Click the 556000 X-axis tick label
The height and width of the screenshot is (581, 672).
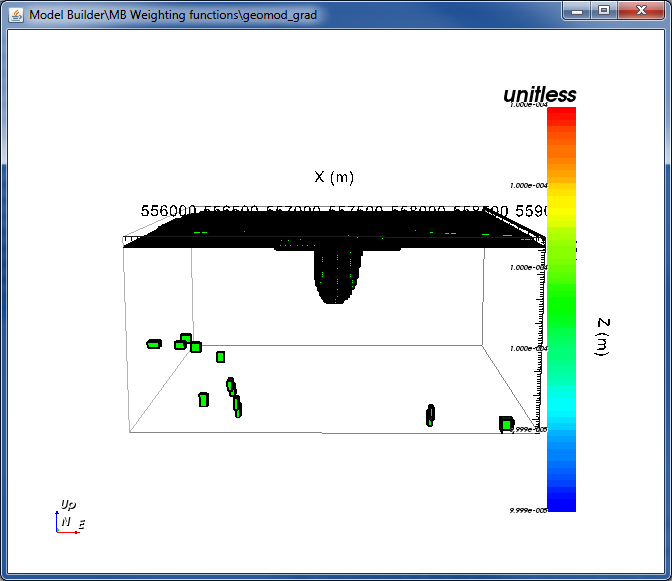(x=168, y=211)
